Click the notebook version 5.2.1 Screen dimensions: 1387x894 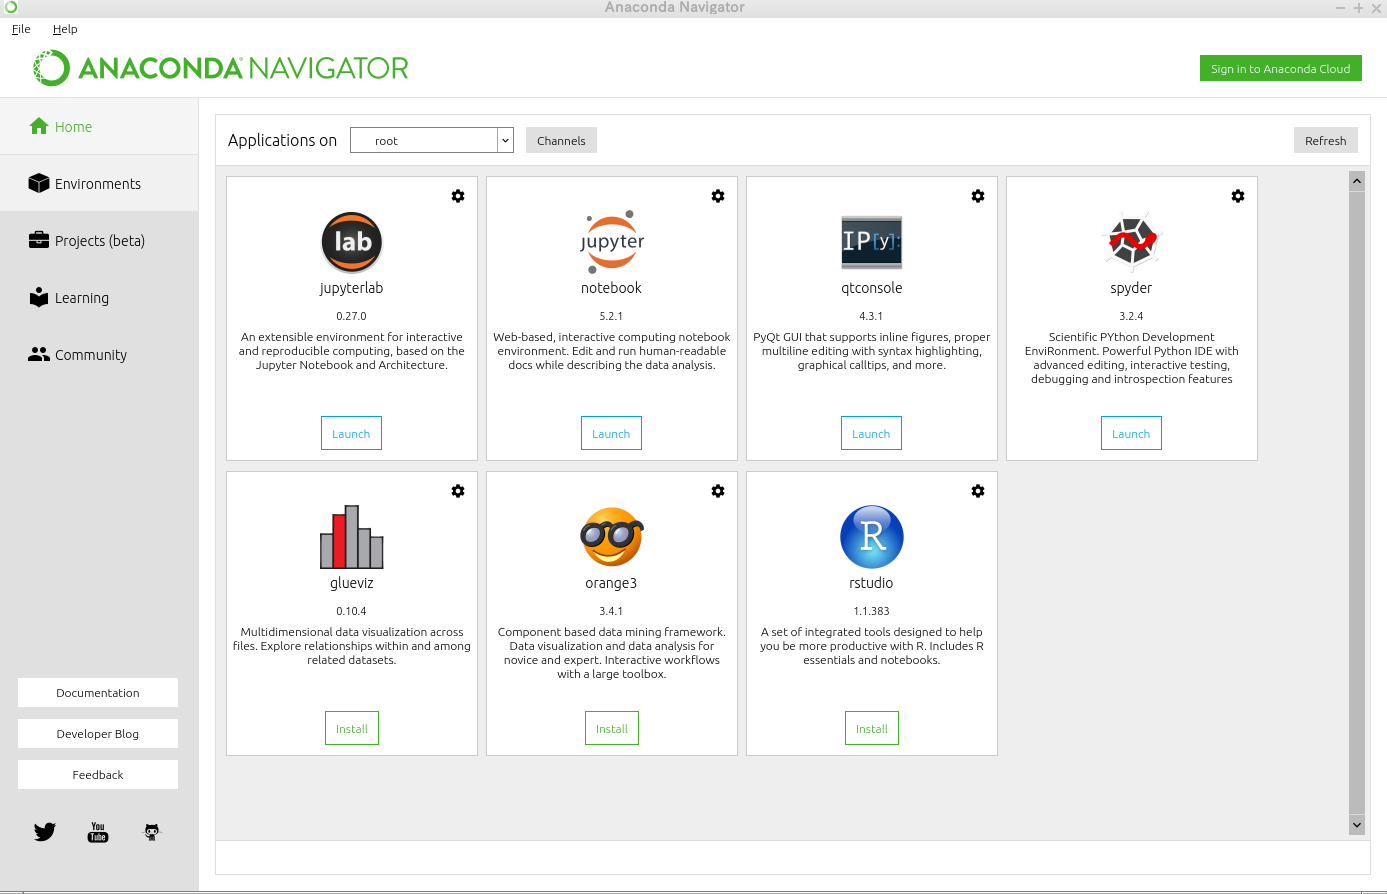point(611,316)
